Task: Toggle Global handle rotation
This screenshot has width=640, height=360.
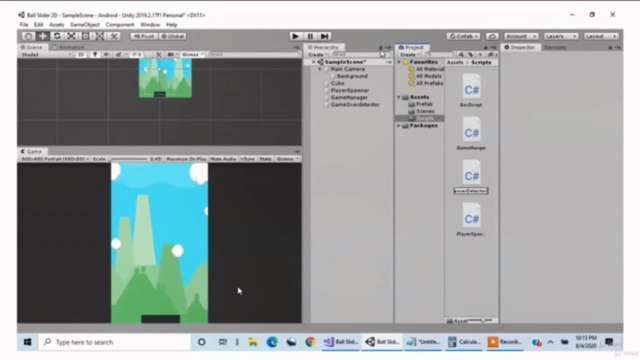Action: click(173, 36)
